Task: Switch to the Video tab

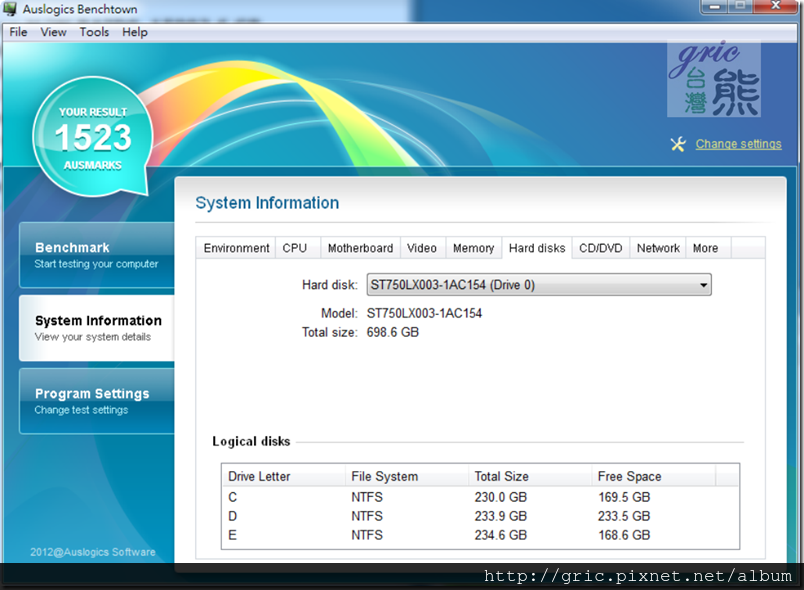Action: 422,248
